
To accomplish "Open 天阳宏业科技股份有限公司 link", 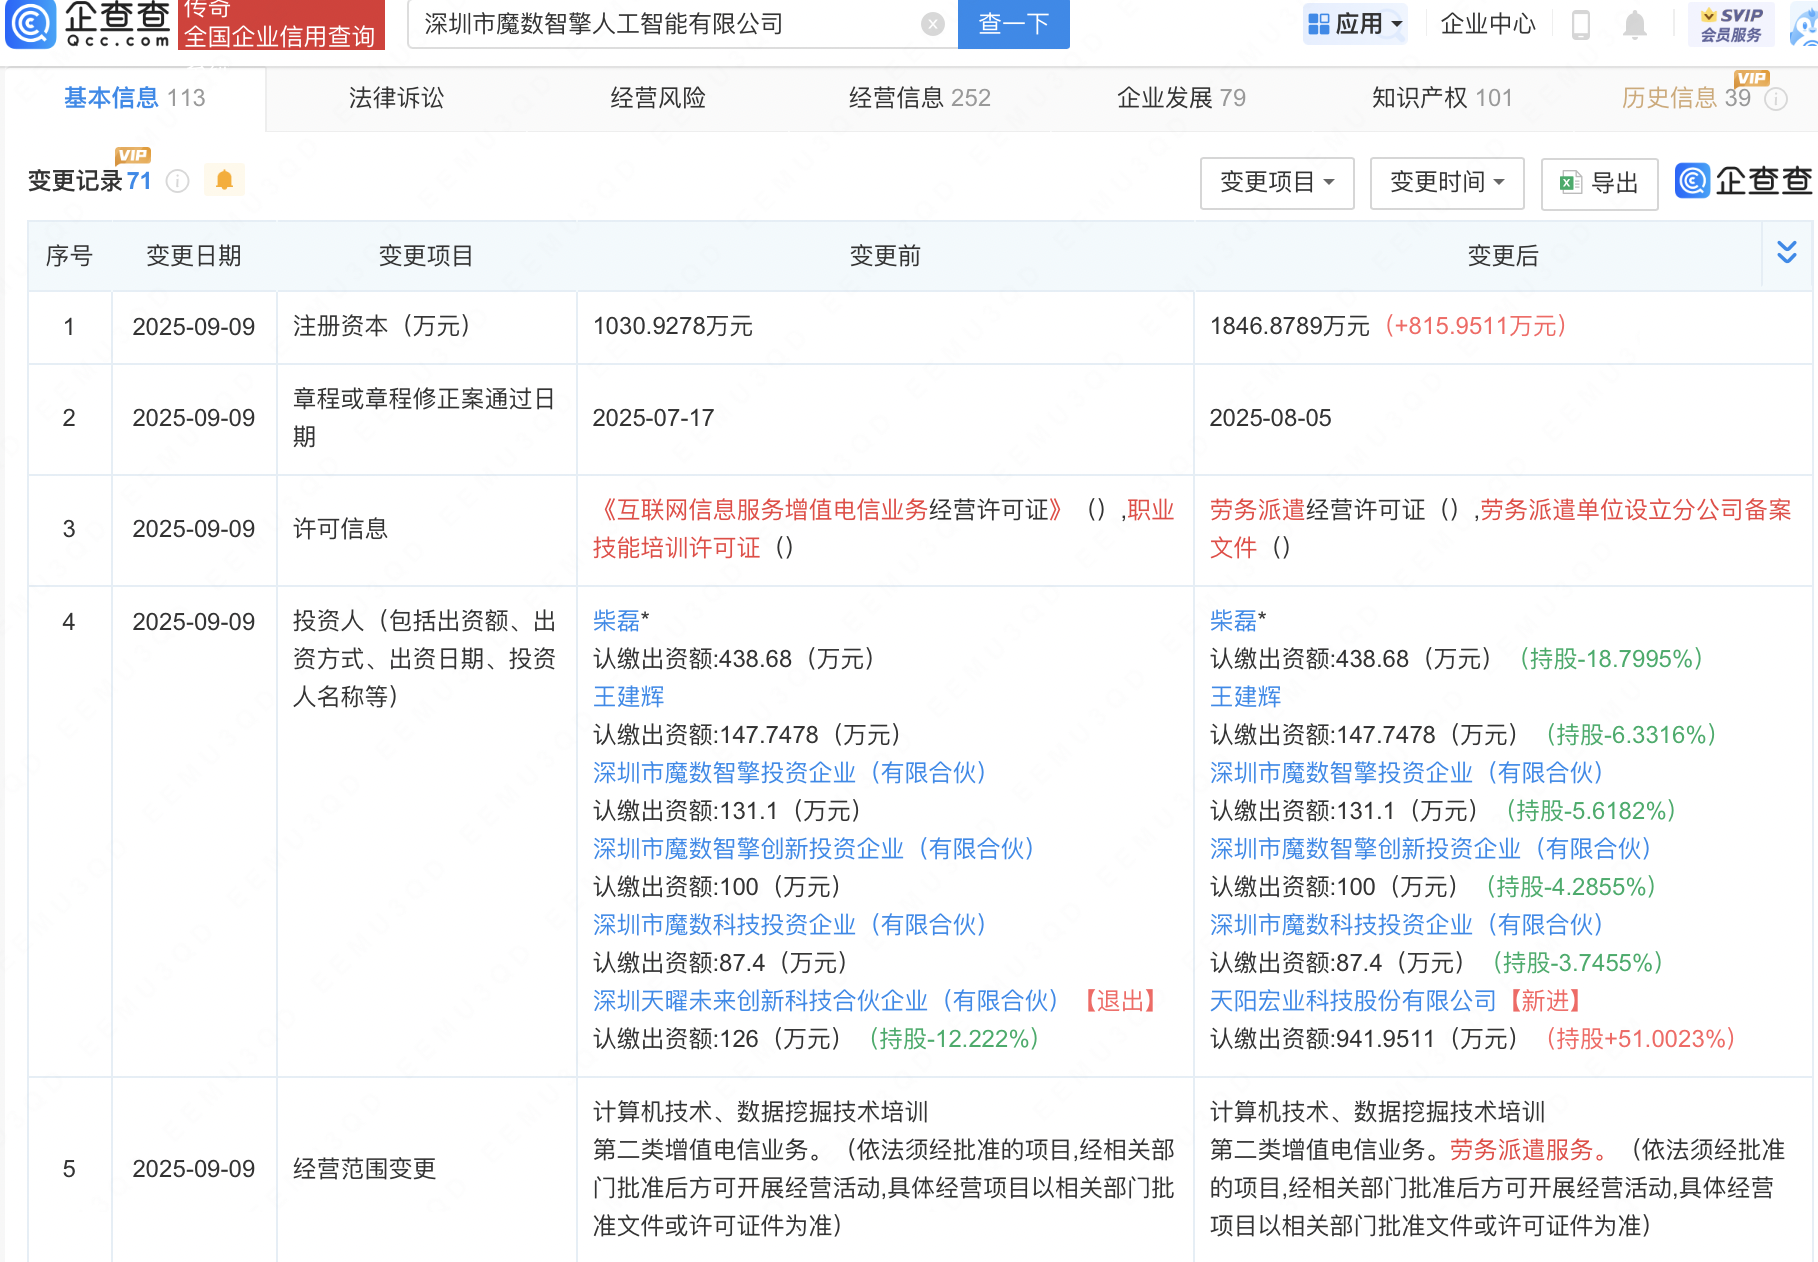I will pyautogui.click(x=1352, y=1000).
